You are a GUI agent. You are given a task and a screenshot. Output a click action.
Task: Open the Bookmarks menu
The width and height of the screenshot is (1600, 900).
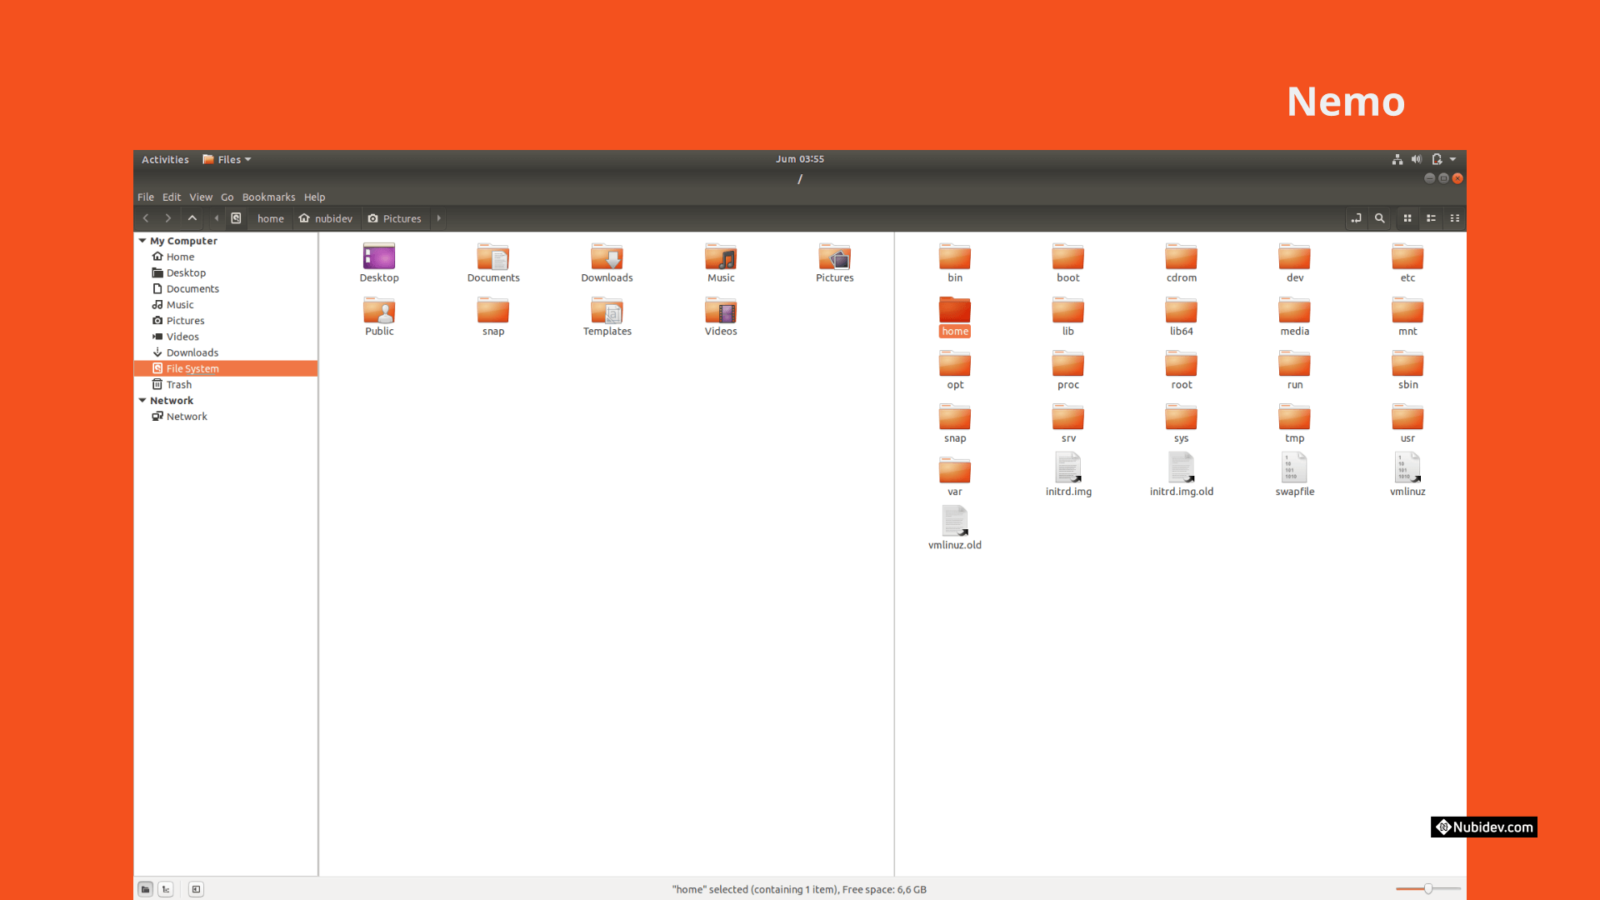click(268, 197)
